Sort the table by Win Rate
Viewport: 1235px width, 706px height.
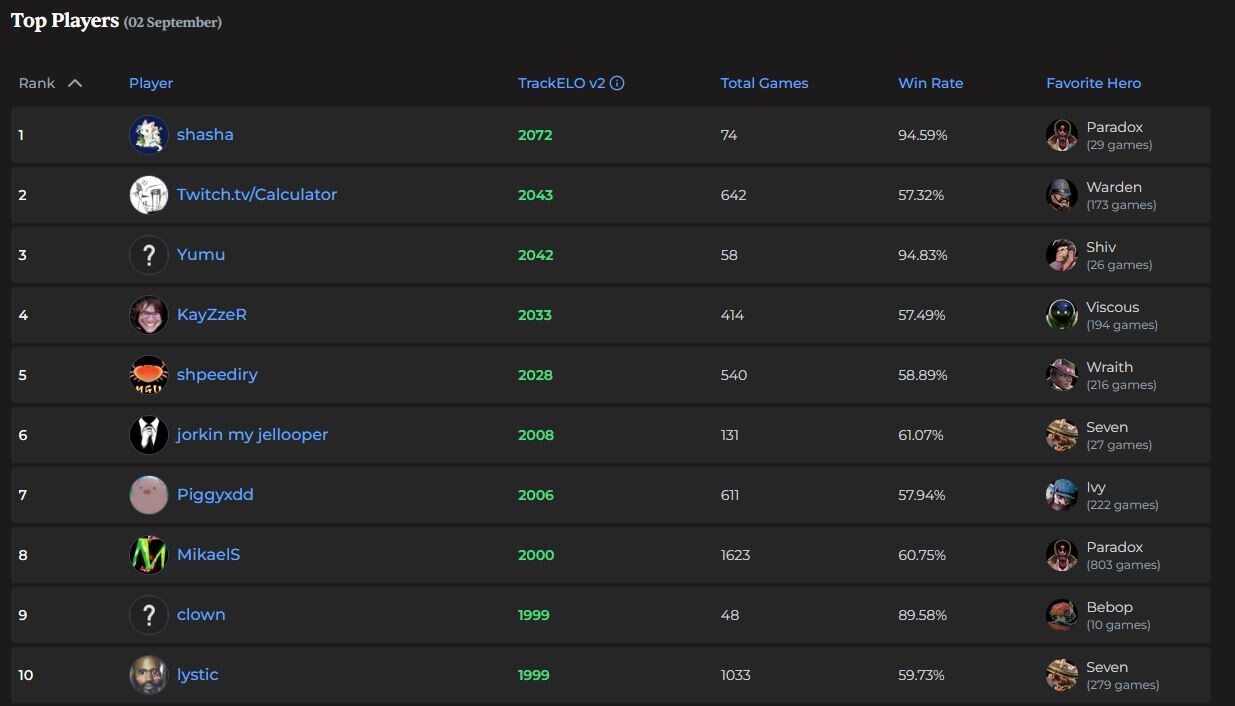coord(930,83)
